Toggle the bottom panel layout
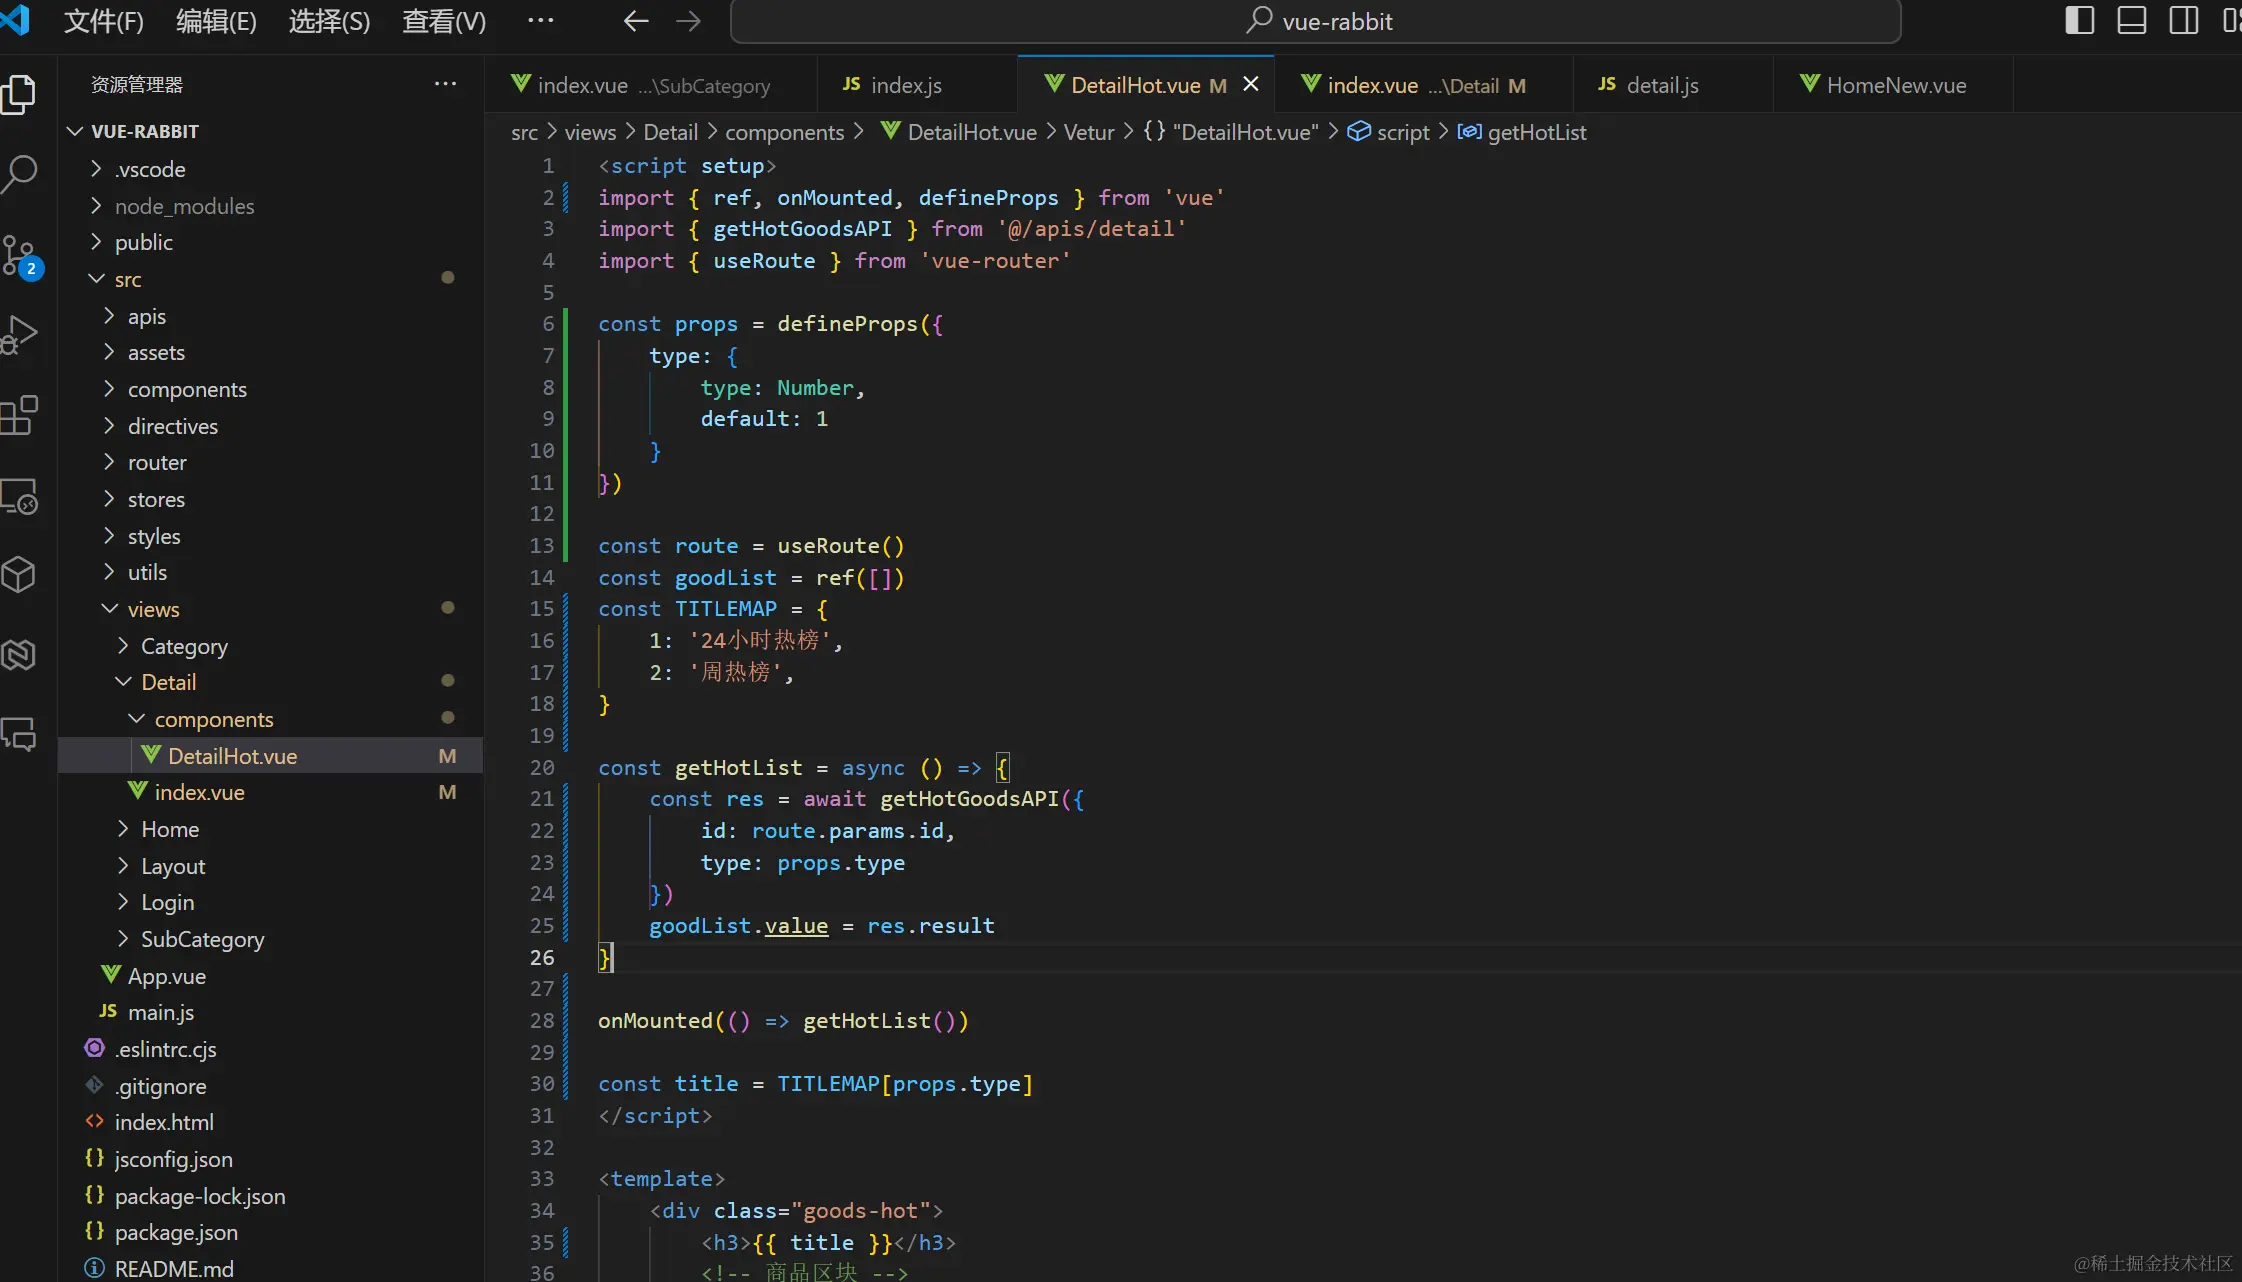 [x=2131, y=21]
